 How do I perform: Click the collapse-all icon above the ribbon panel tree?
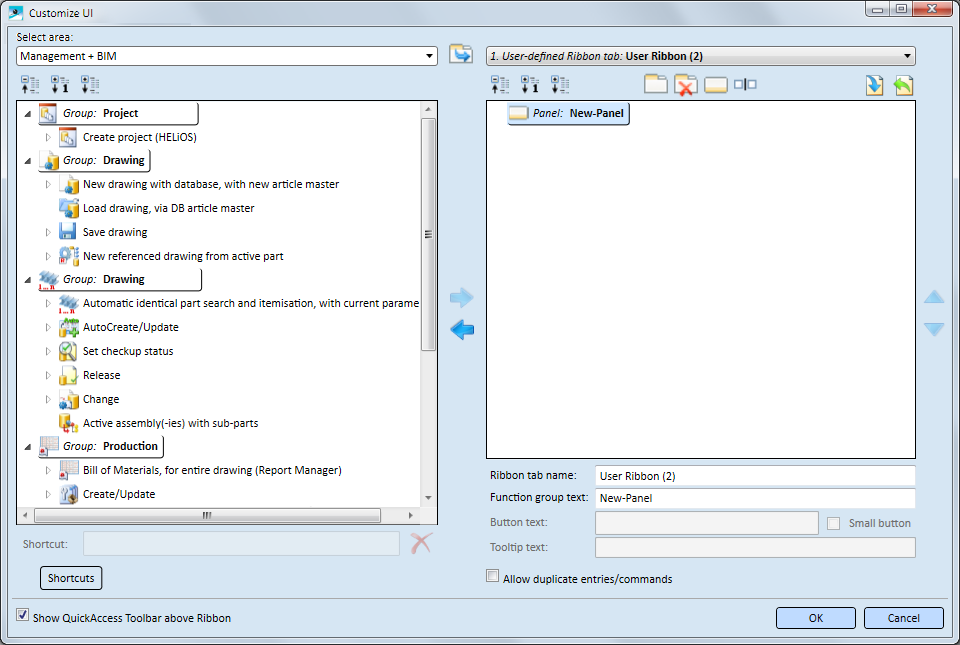[500, 84]
